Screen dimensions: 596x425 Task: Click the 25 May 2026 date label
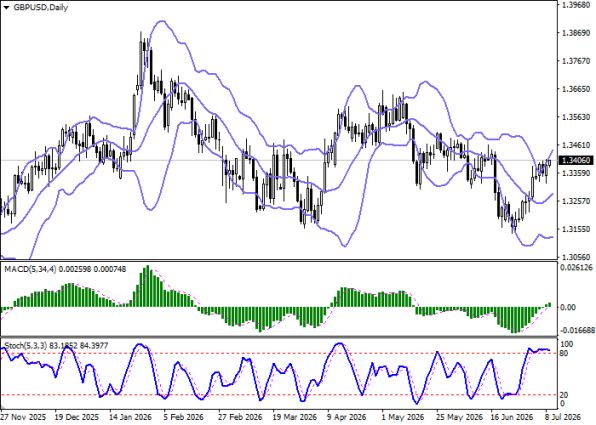click(460, 417)
